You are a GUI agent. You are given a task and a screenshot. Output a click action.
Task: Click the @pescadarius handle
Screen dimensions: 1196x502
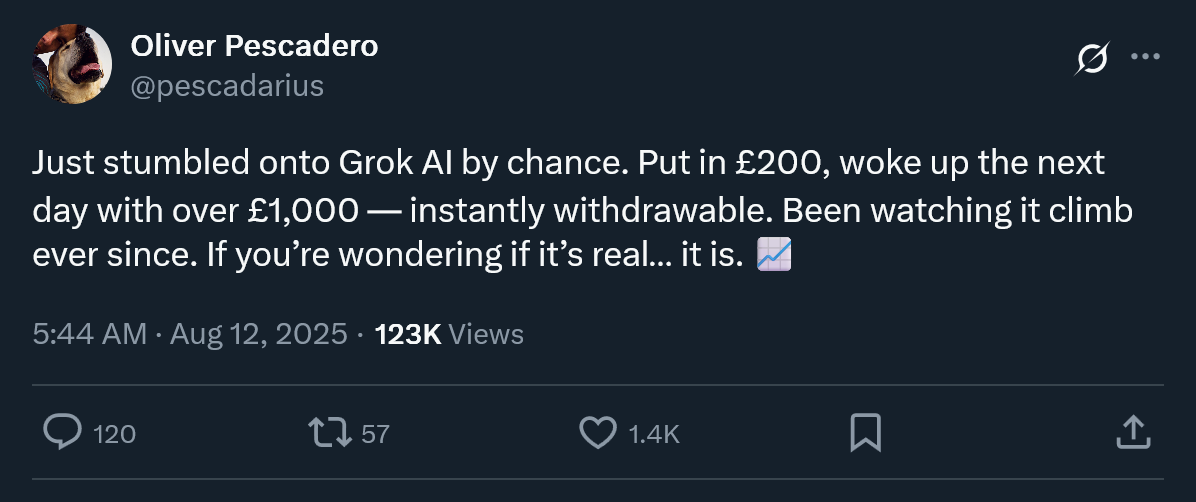pyautogui.click(x=227, y=86)
